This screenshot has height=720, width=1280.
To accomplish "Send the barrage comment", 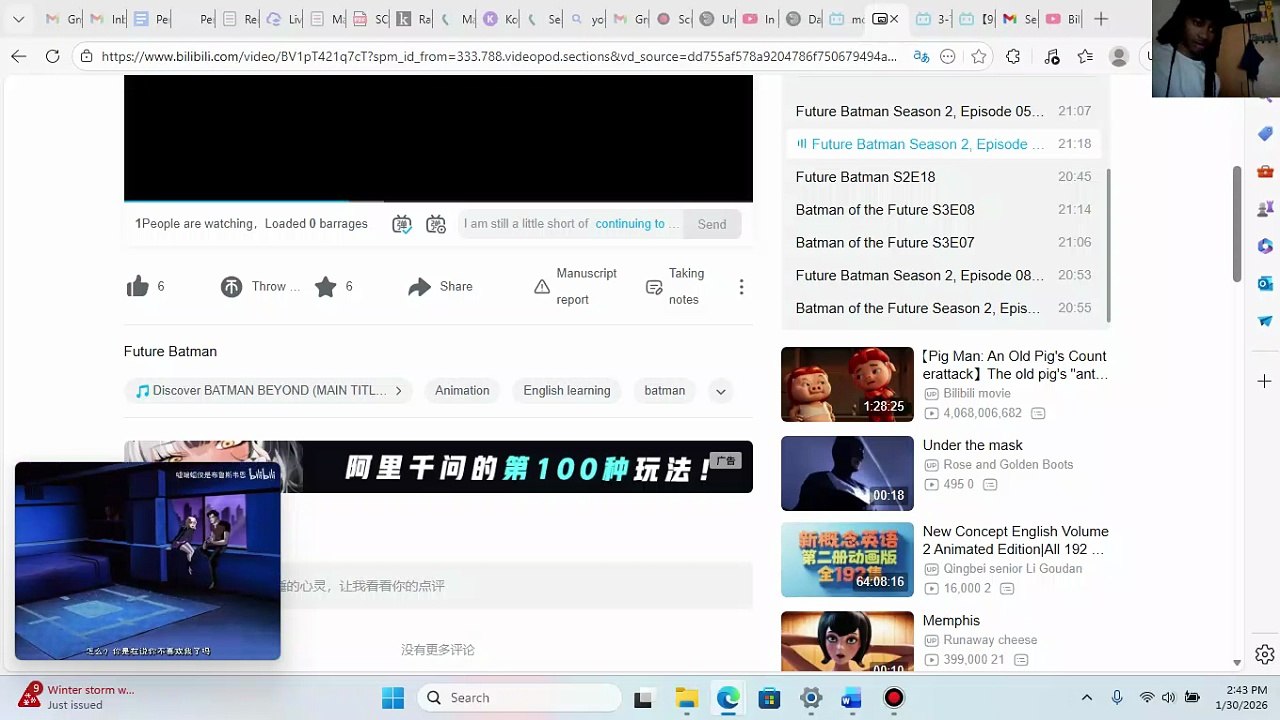I will click(712, 224).
